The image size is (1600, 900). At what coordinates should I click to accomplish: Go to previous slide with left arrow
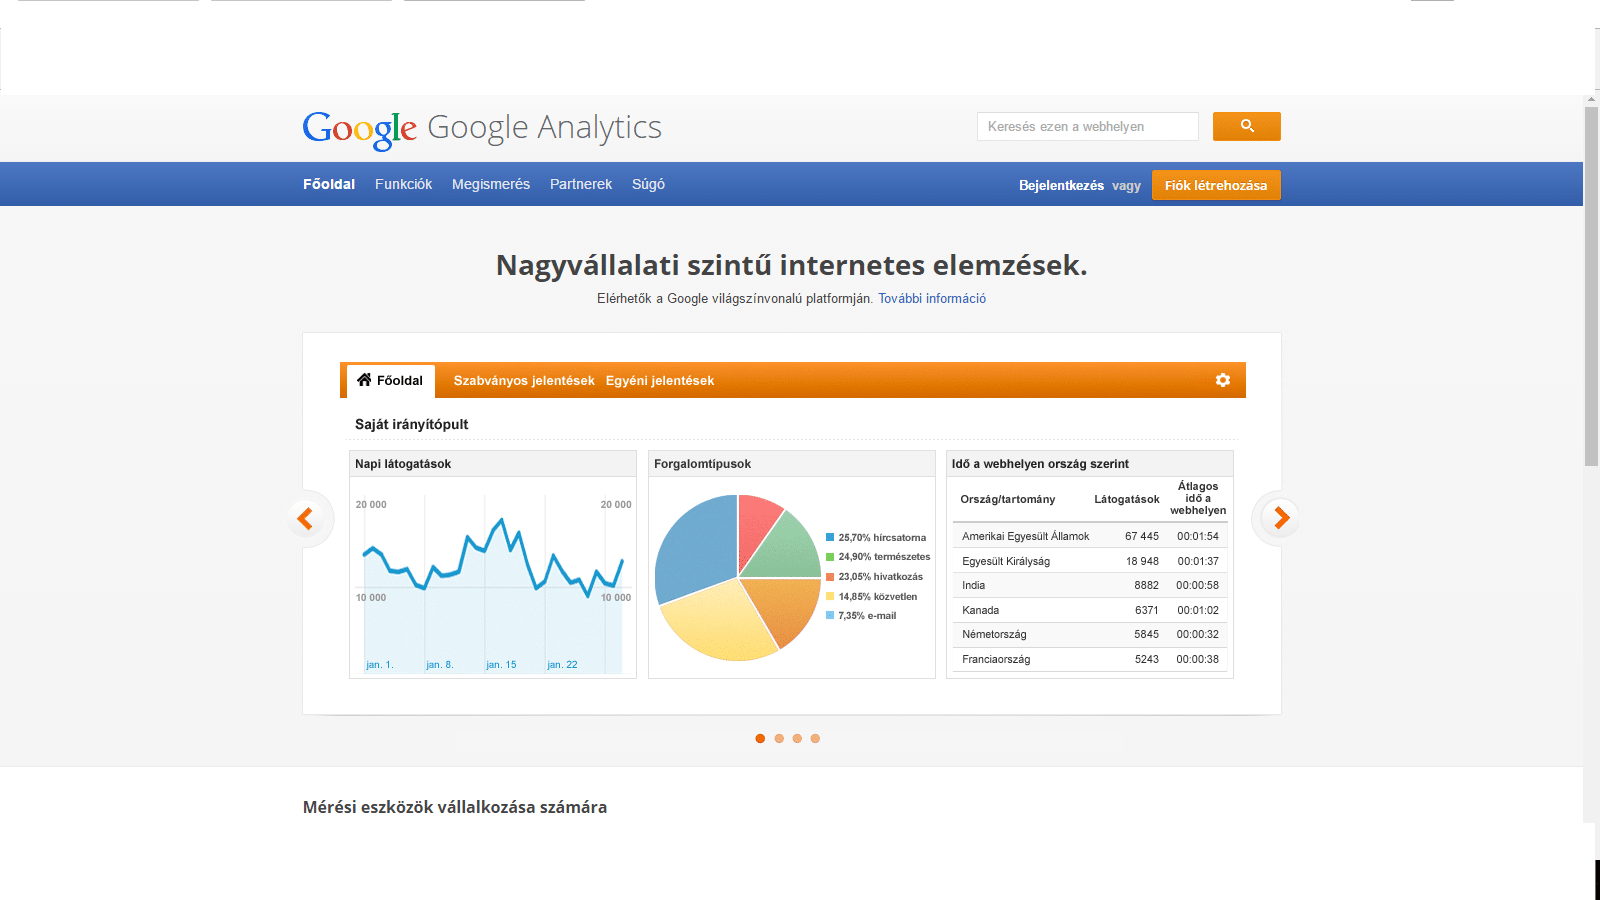[306, 518]
